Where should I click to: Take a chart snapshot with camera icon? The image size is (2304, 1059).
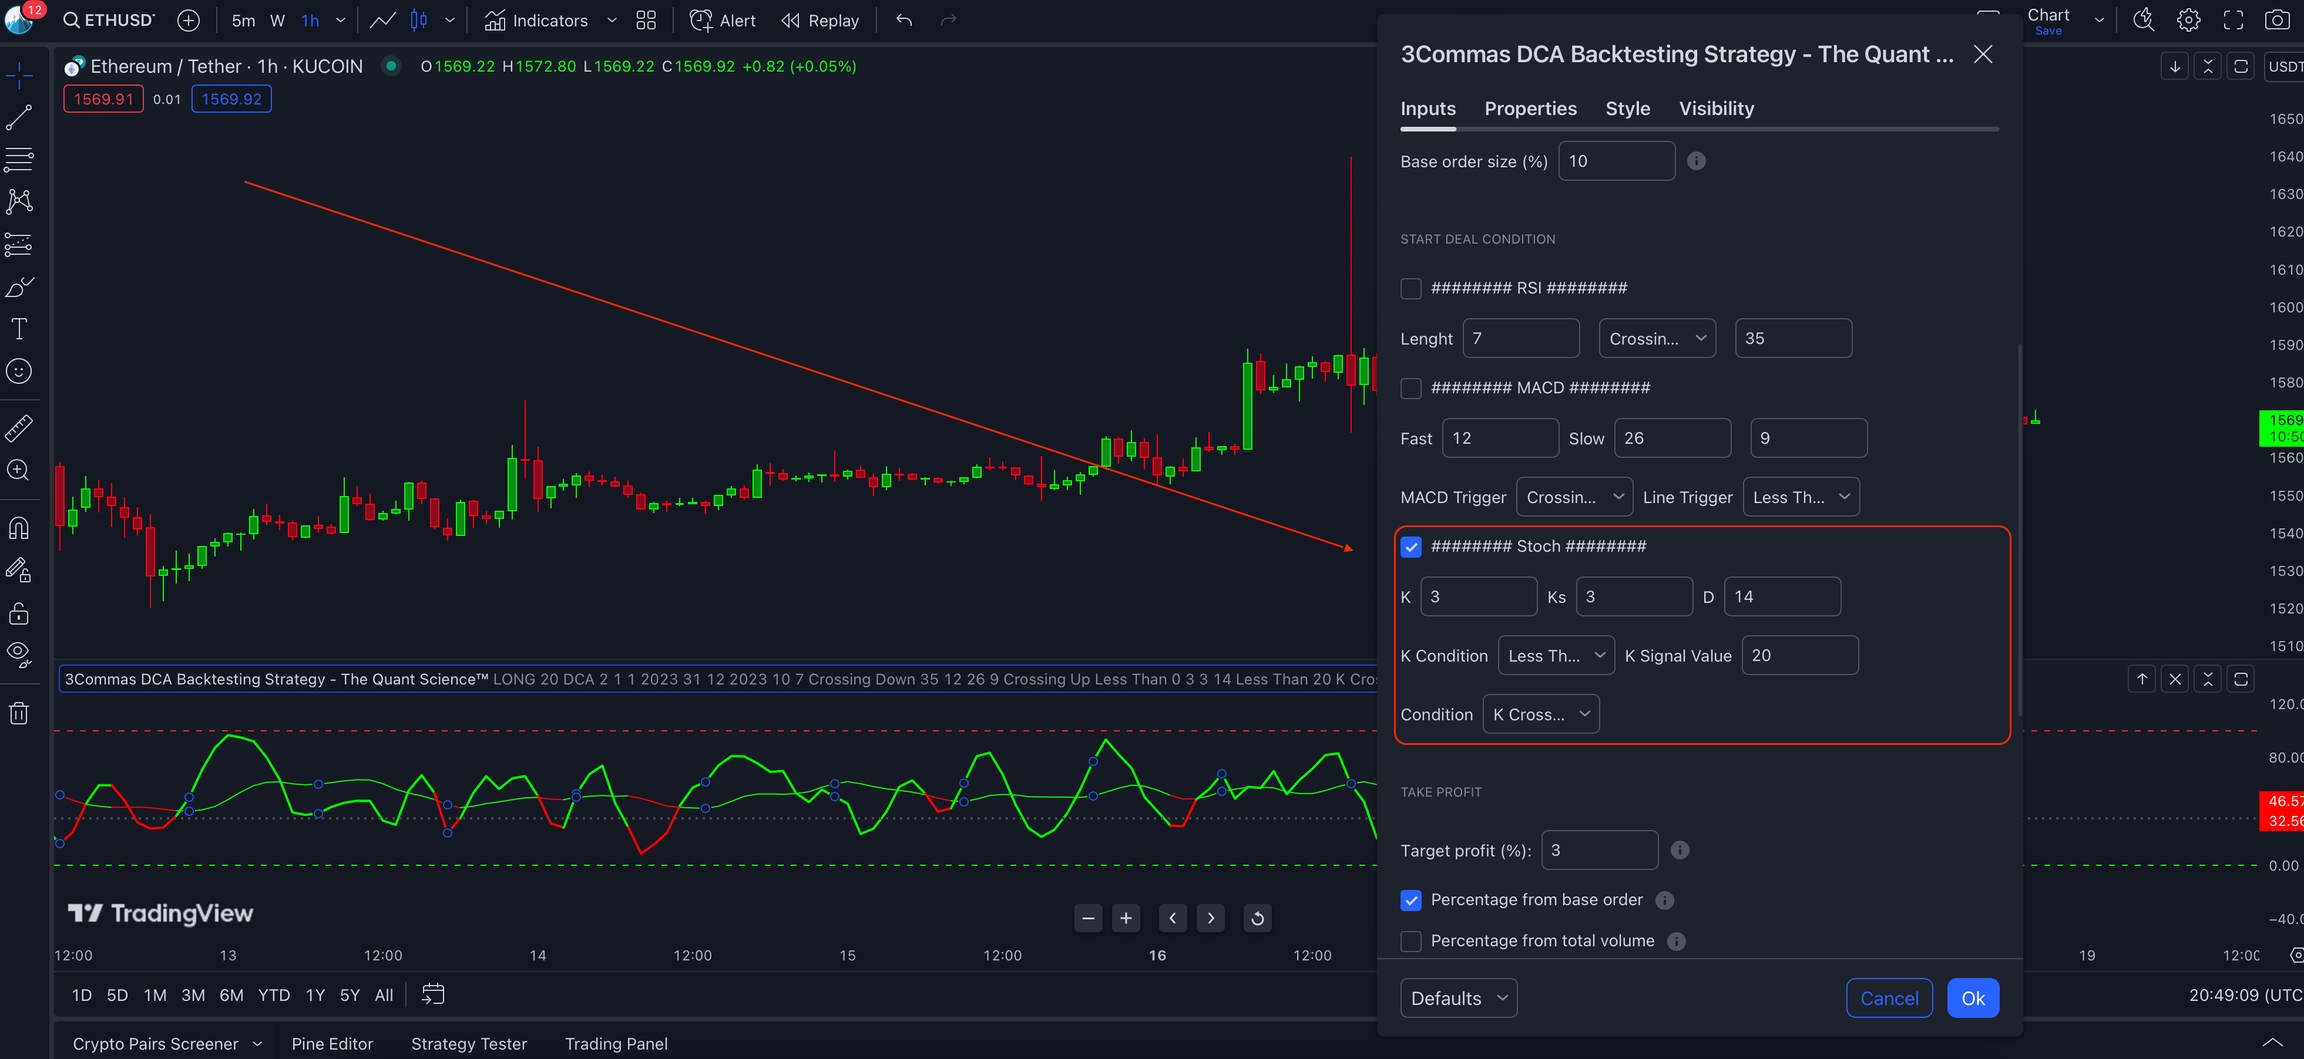(x=2277, y=20)
